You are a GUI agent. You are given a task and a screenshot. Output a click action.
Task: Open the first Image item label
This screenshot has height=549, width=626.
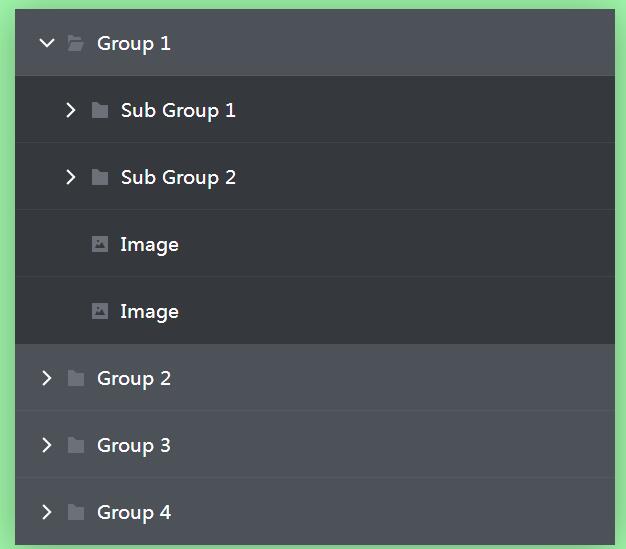[149, 244]
